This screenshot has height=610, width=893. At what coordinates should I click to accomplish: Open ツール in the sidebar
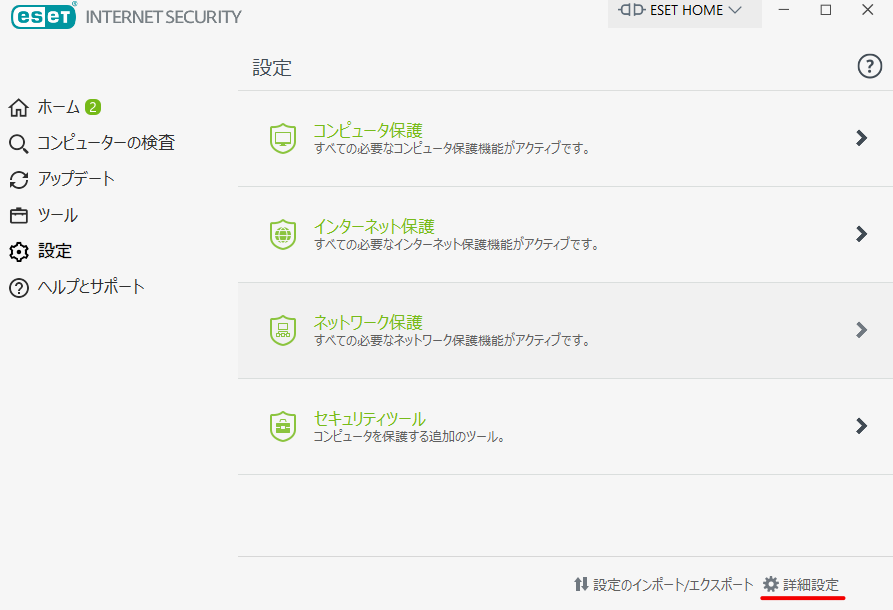click(57, 215)
